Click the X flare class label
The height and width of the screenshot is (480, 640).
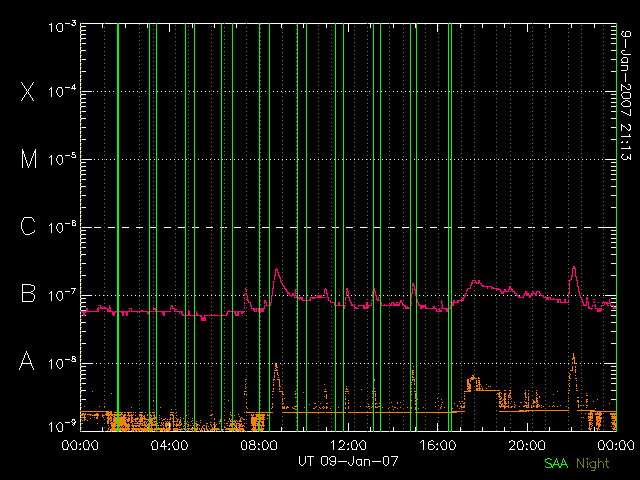tap(28, 91)
